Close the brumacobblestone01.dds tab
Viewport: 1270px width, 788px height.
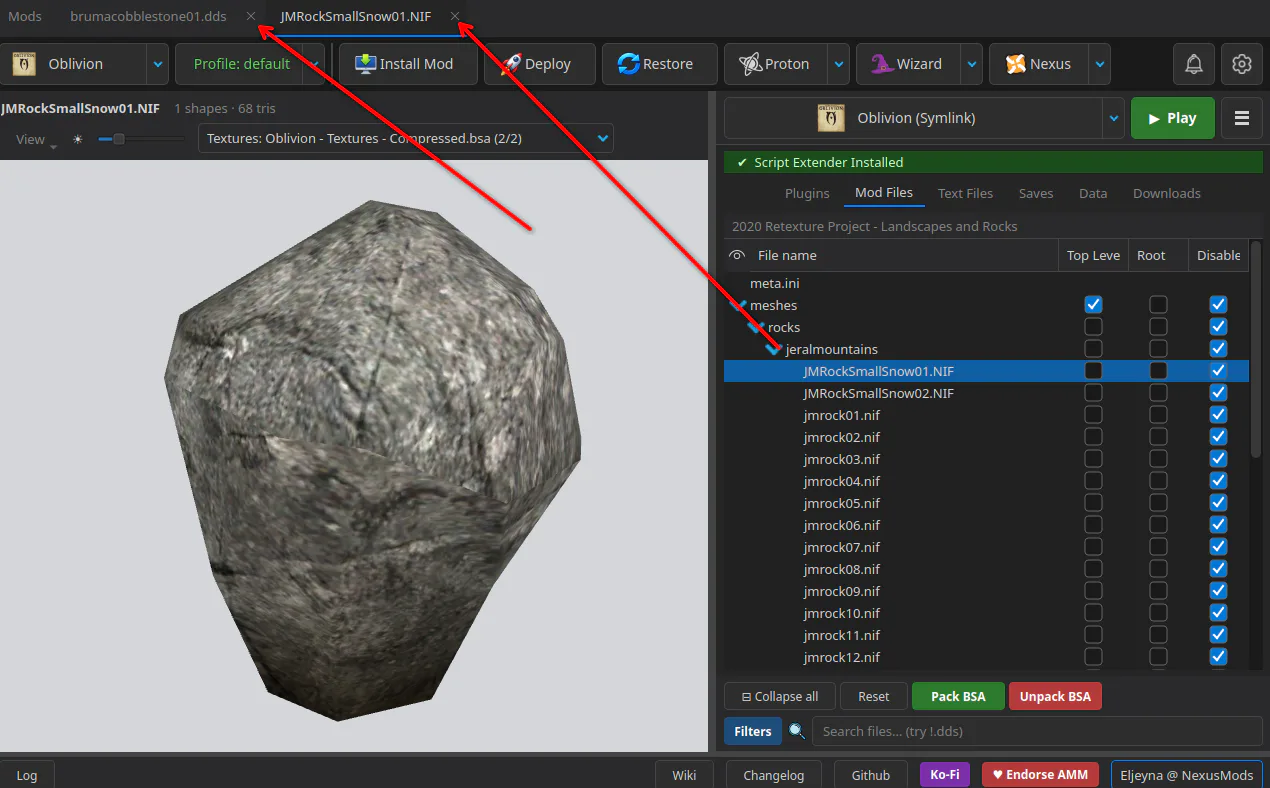(x=251, y=16)
